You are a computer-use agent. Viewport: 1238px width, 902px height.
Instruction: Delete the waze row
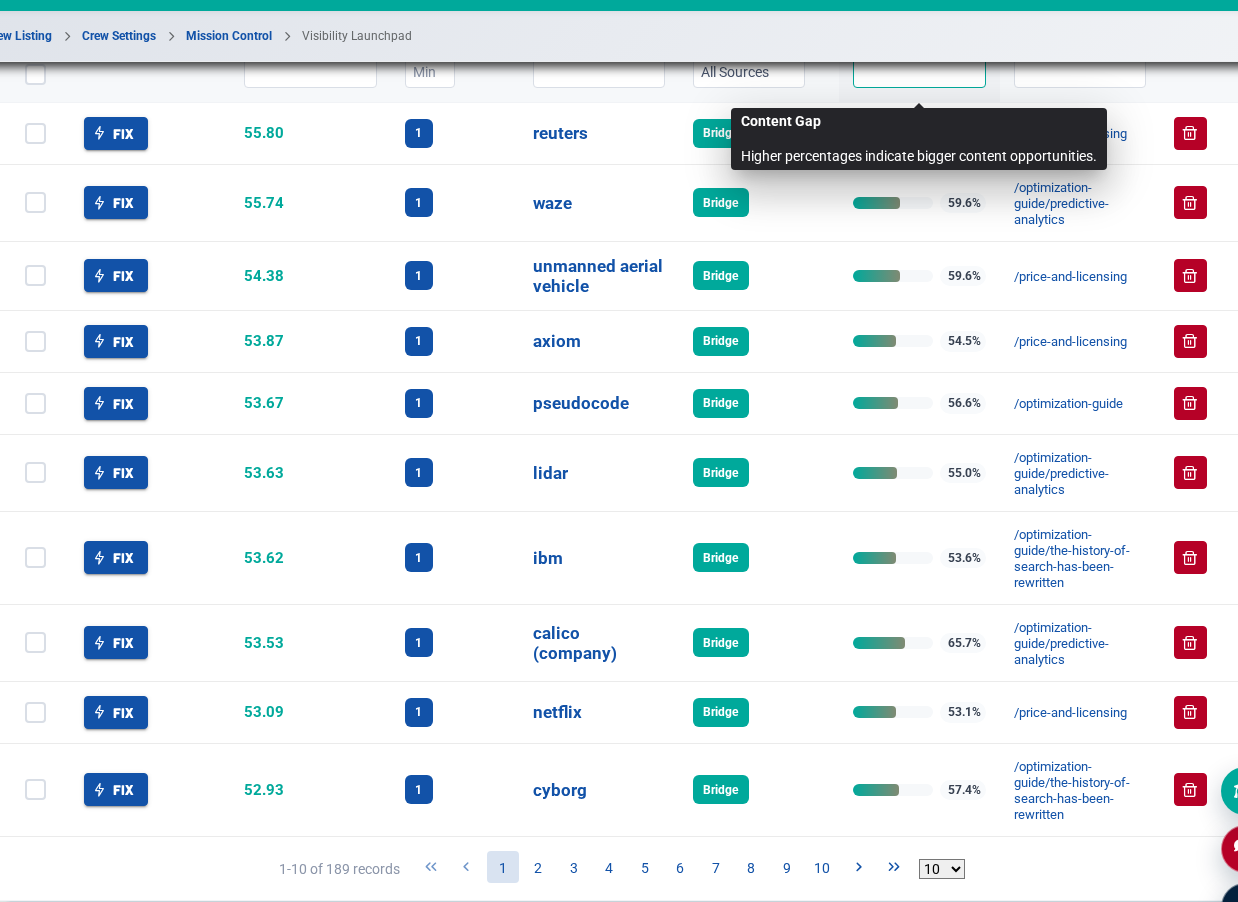coord(1190,203)
